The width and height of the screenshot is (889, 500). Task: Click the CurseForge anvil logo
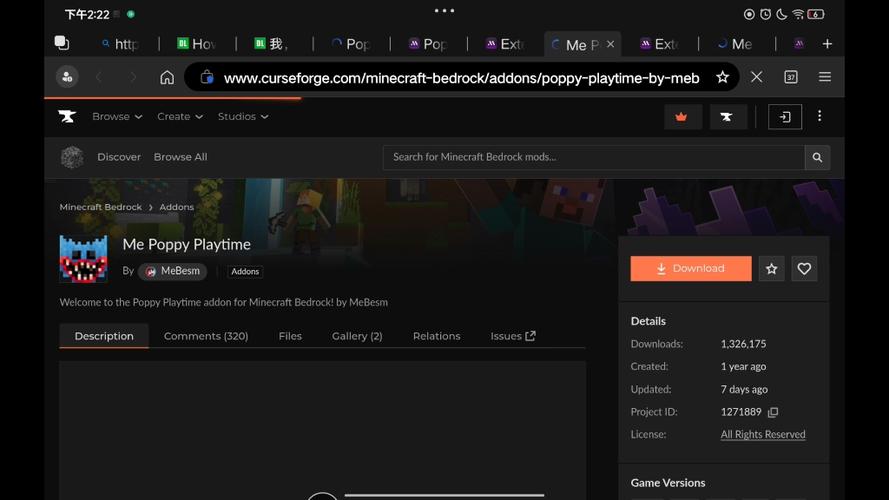67,116
